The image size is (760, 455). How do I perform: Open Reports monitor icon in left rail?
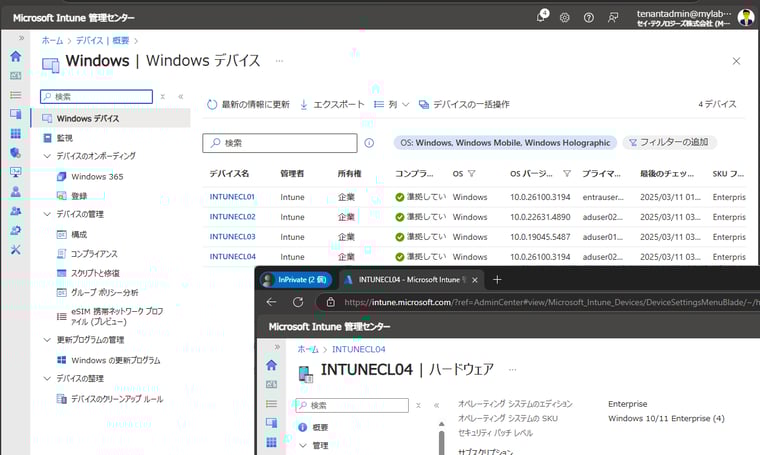pos(16,173)
